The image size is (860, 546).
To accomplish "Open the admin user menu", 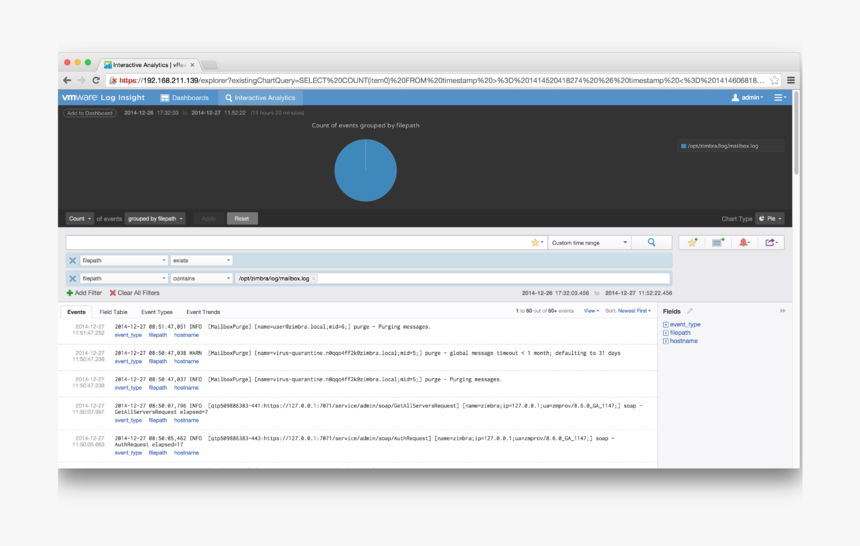I will [x=747, y=98].
